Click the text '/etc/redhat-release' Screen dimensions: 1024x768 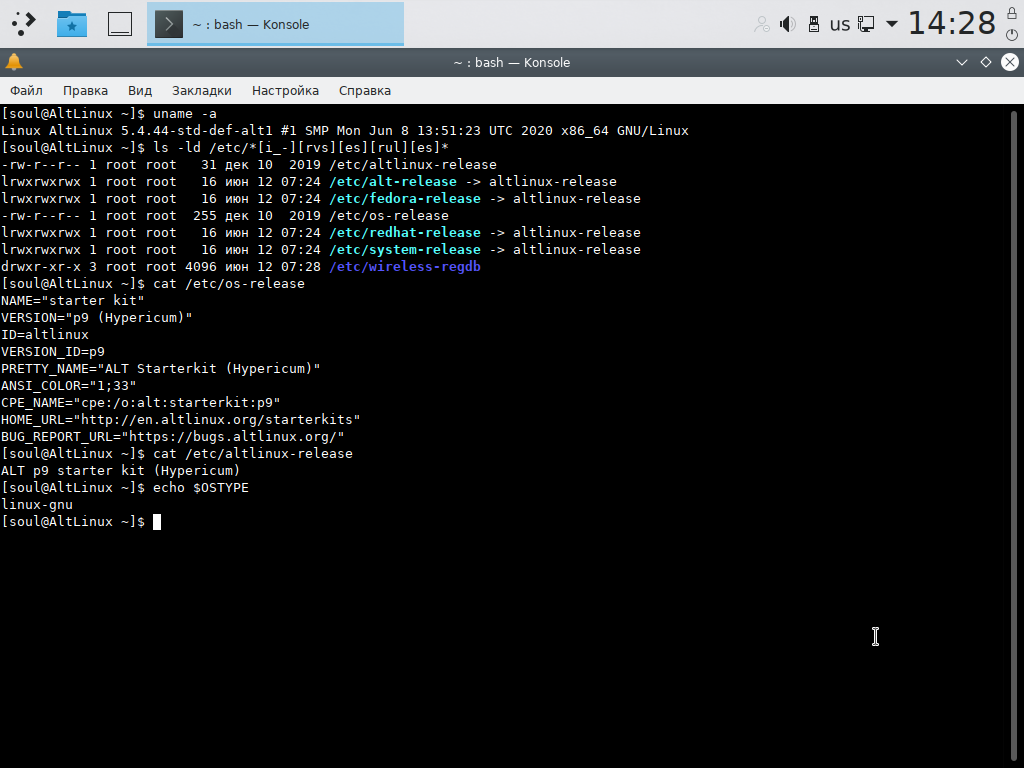(x=405, y=232)
